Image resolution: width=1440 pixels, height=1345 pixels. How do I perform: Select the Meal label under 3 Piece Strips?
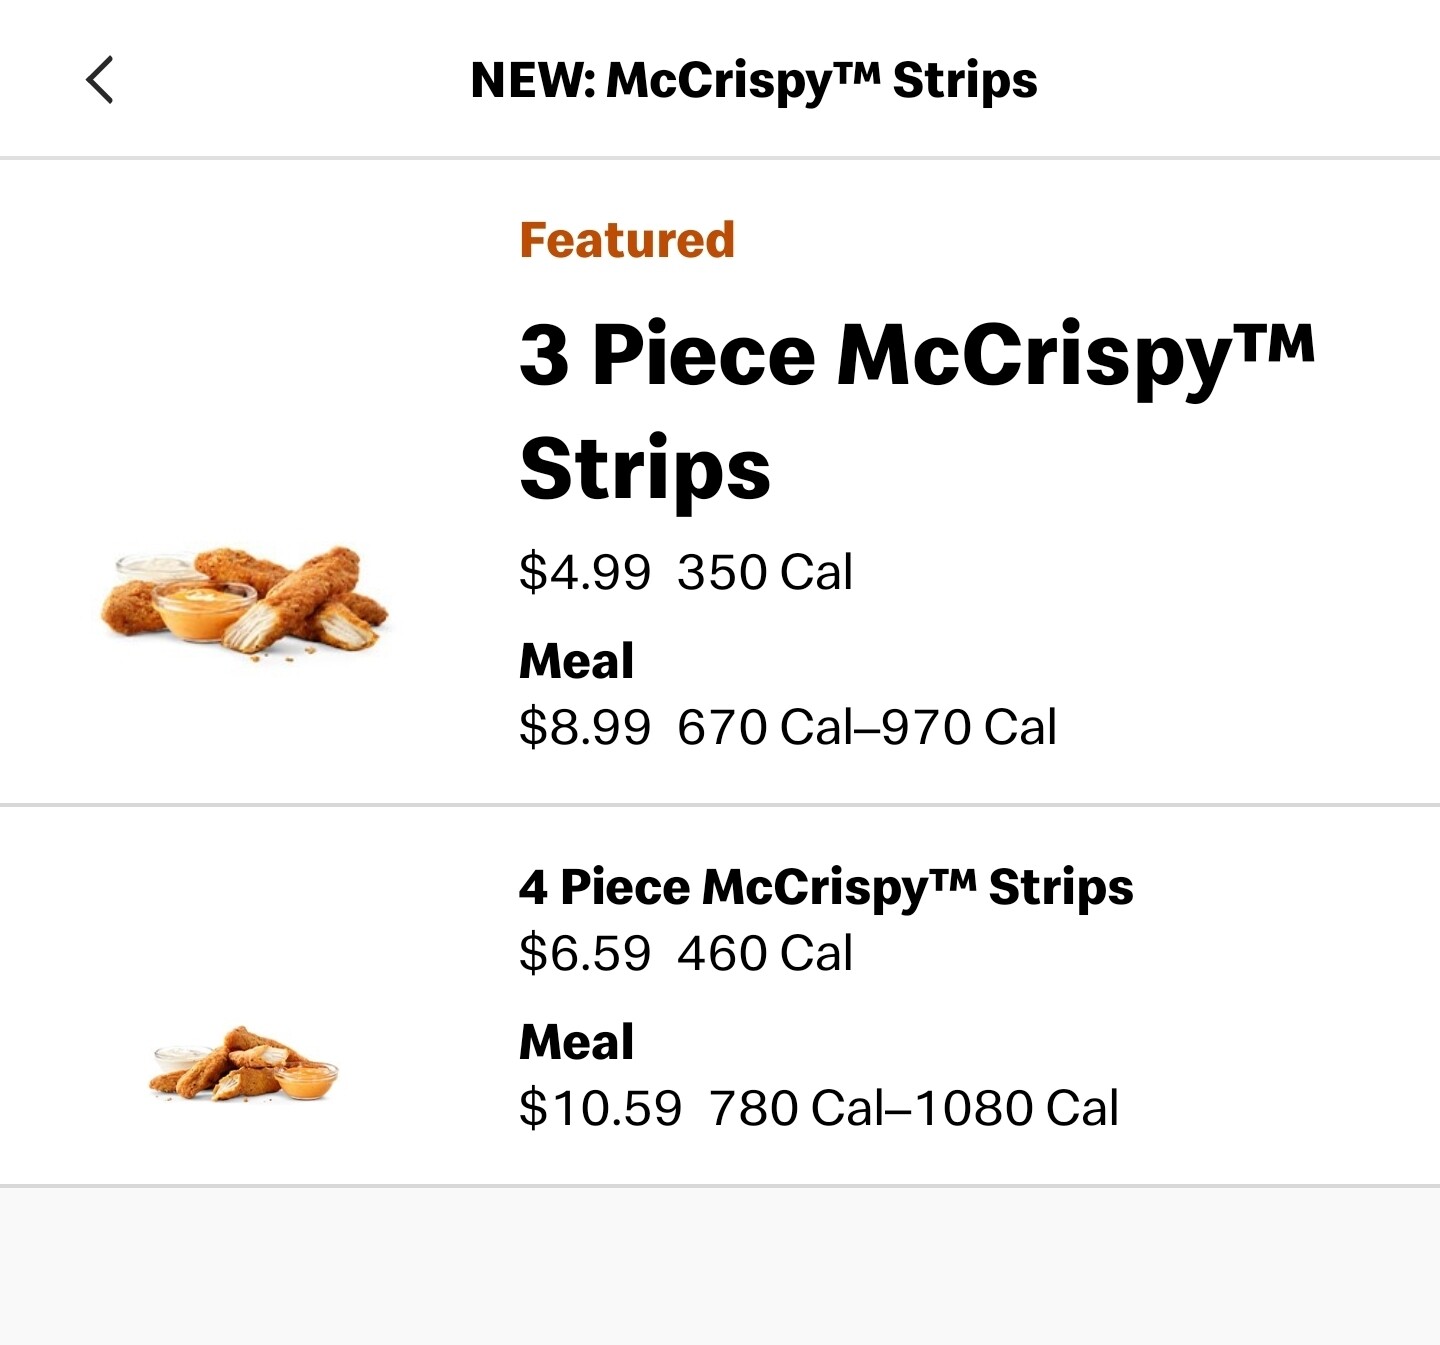point(576,661)
